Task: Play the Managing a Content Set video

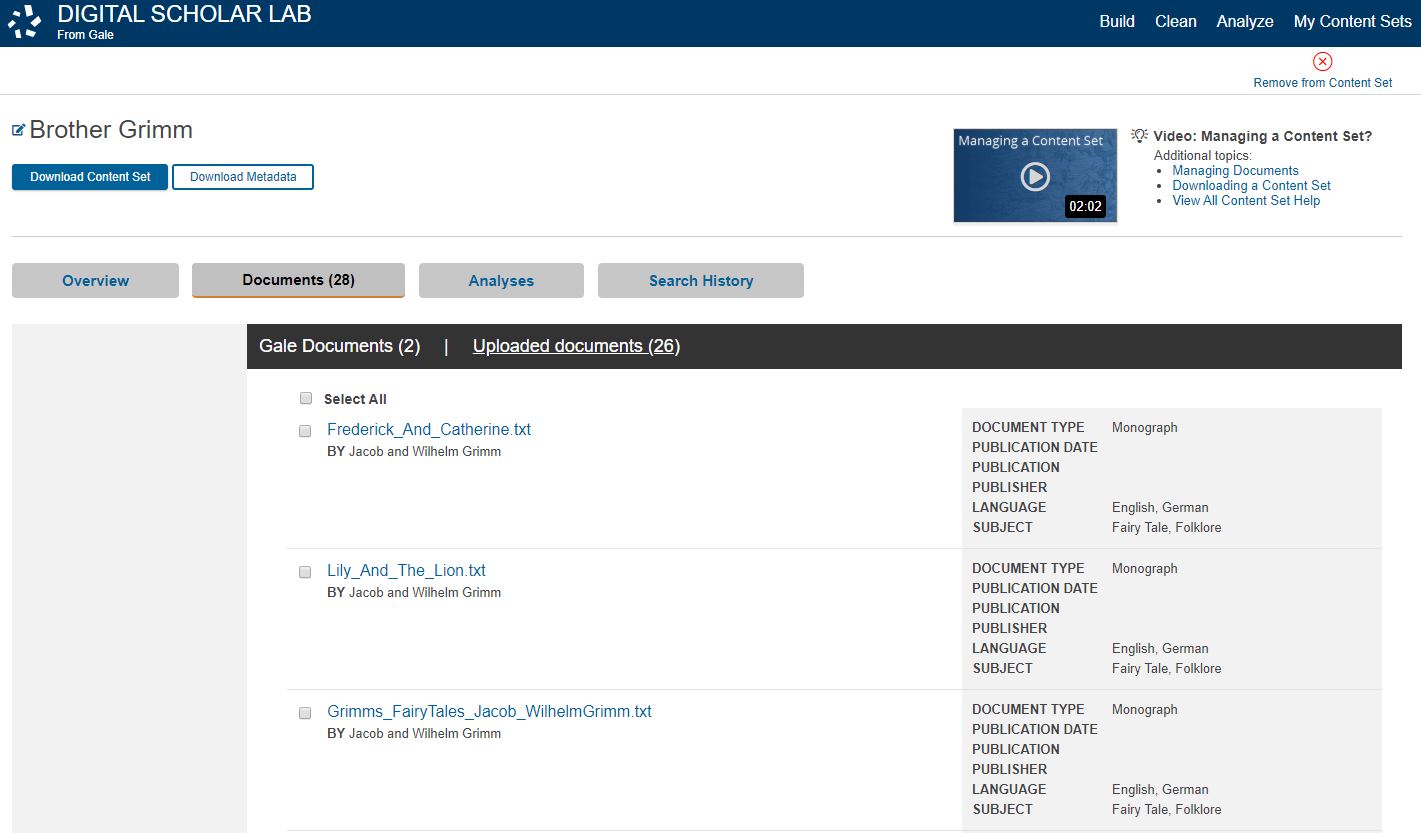Action: click(x=1035, y=175)
